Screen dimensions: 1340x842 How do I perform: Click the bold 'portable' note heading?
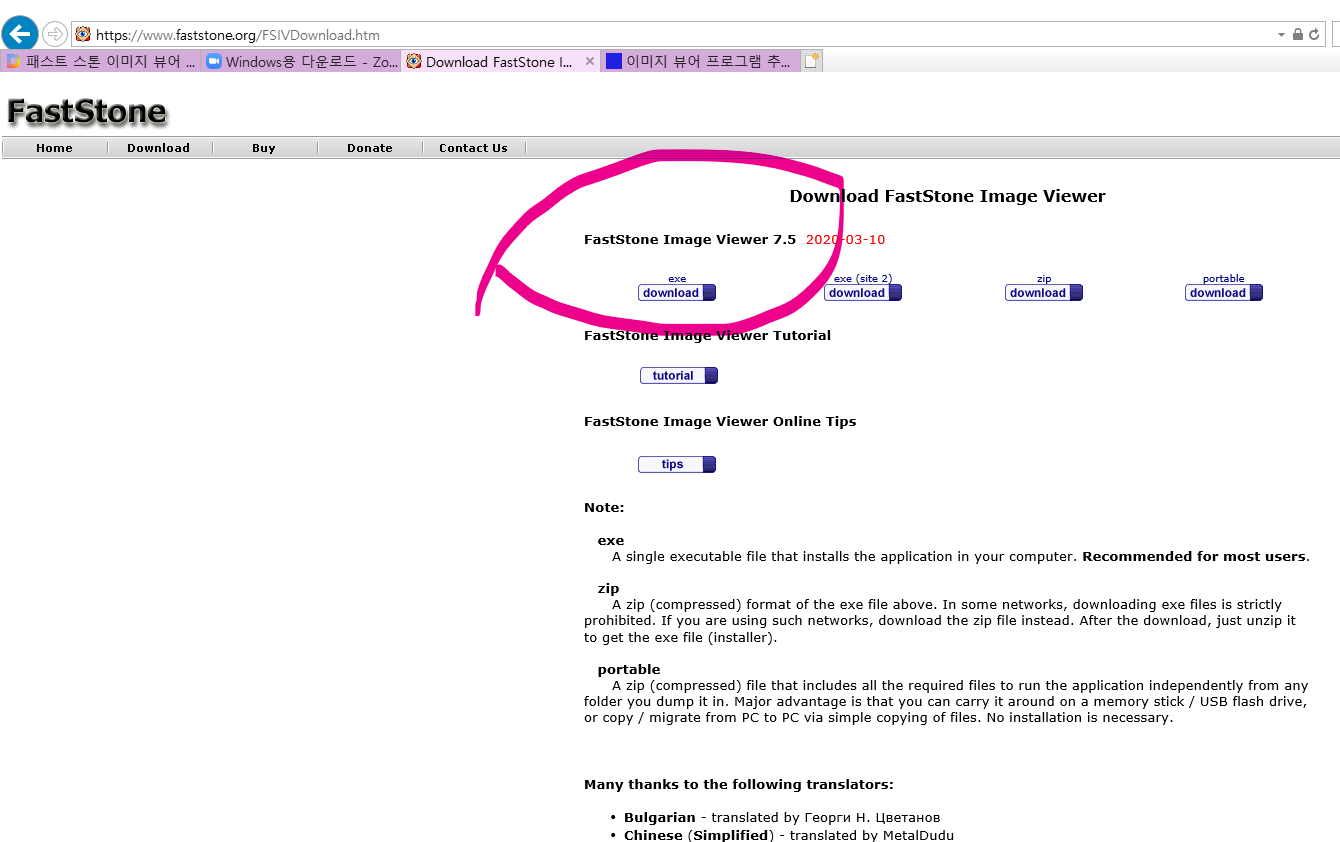coord(629,670)
